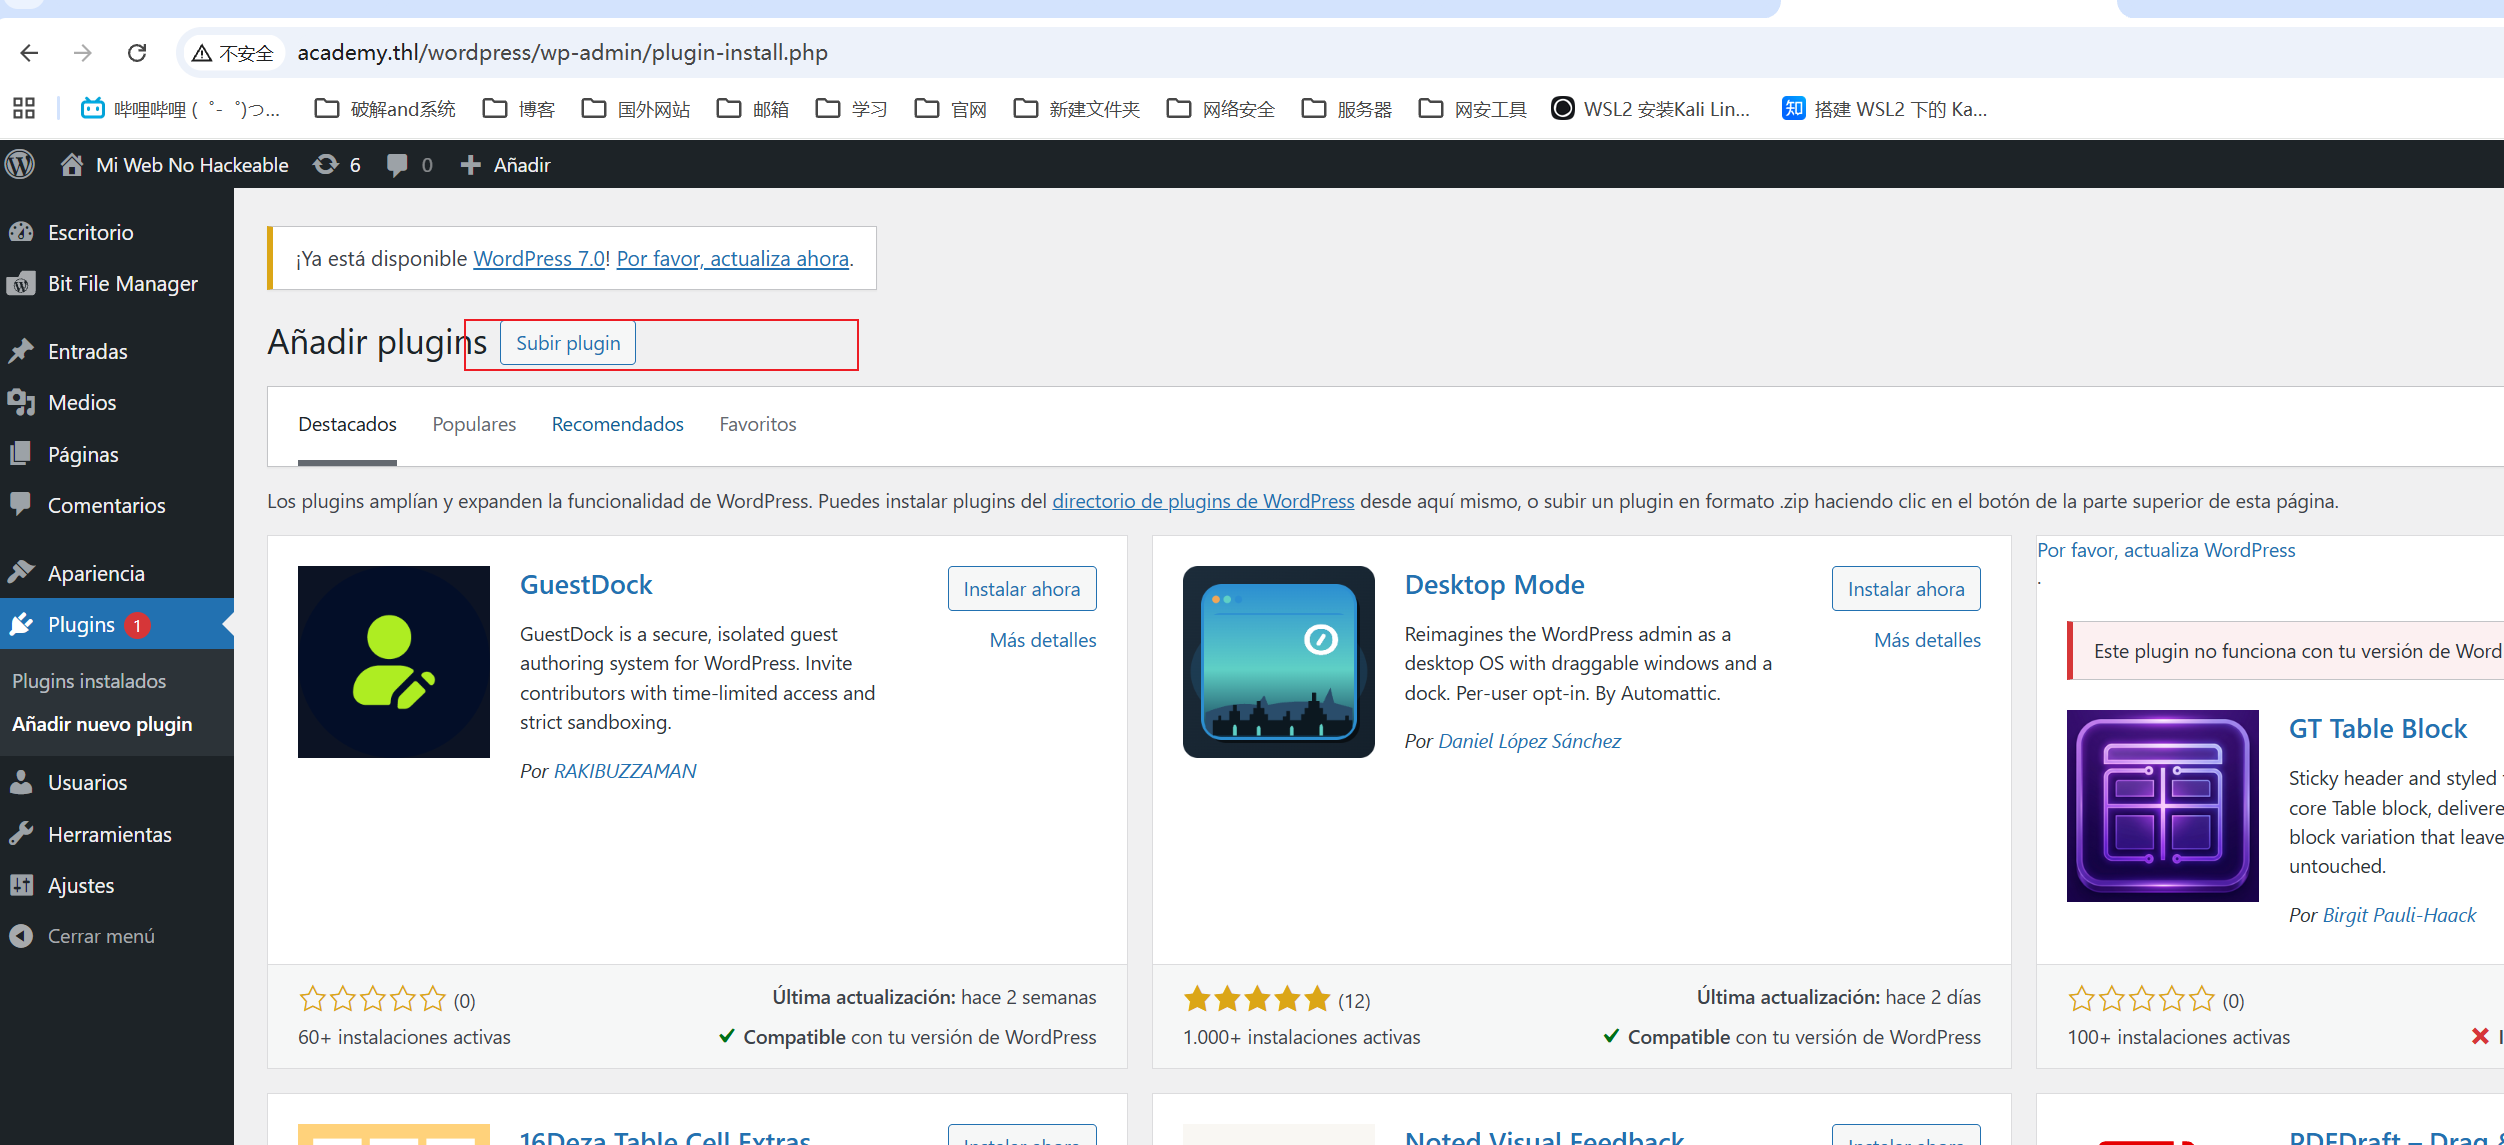Click Por favor, actualiza ahora link
The width and height of the screenshot is (2504, 1145).
click(733, 258)
